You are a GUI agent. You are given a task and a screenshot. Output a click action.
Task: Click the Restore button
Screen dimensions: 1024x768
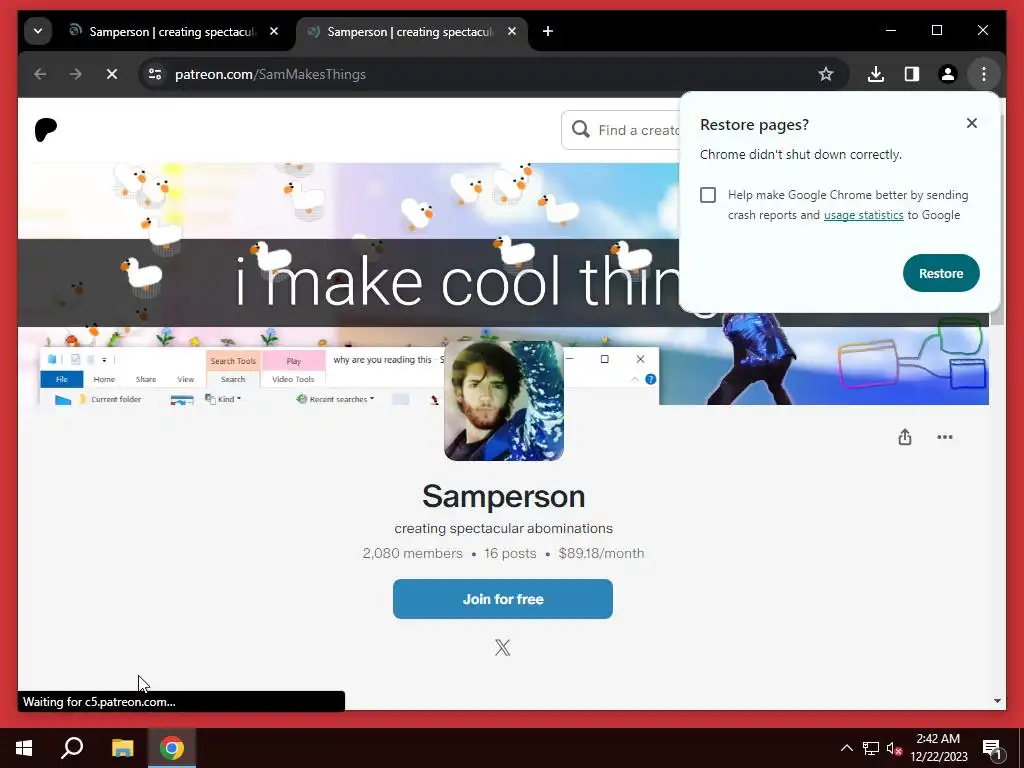(941, 273)
